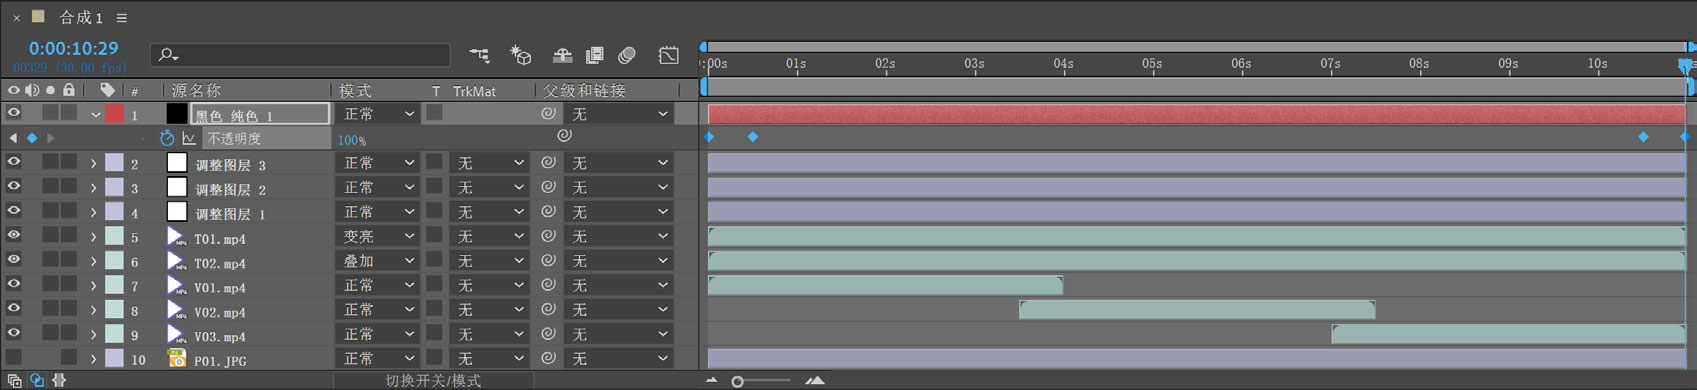
Task: Click the opacity keyframe diamond toggle
Action: click(32, 138)
